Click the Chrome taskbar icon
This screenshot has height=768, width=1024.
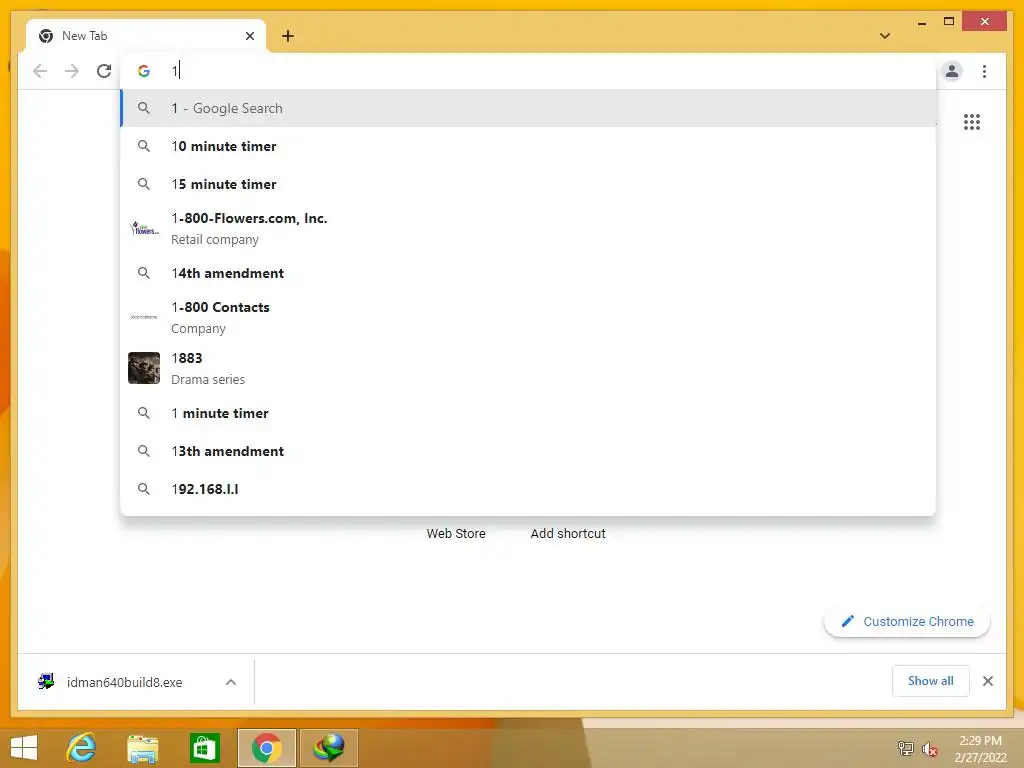point(266,748)
